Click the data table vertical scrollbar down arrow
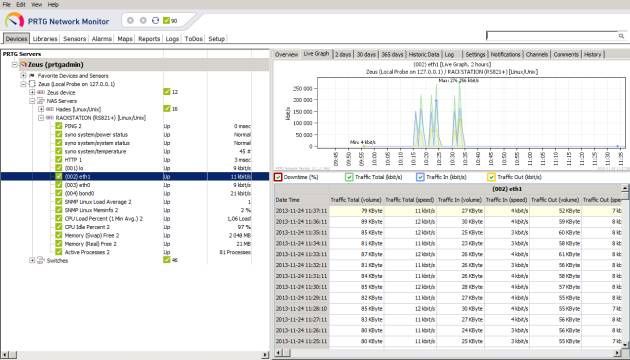 [x=625, y=345]
